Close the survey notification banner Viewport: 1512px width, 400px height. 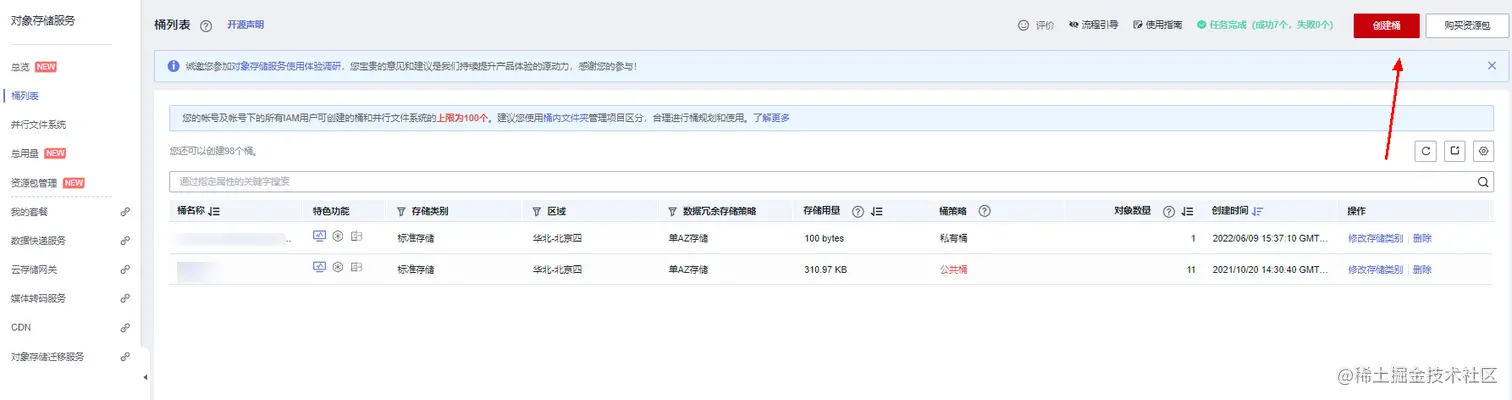(1492, 66)
